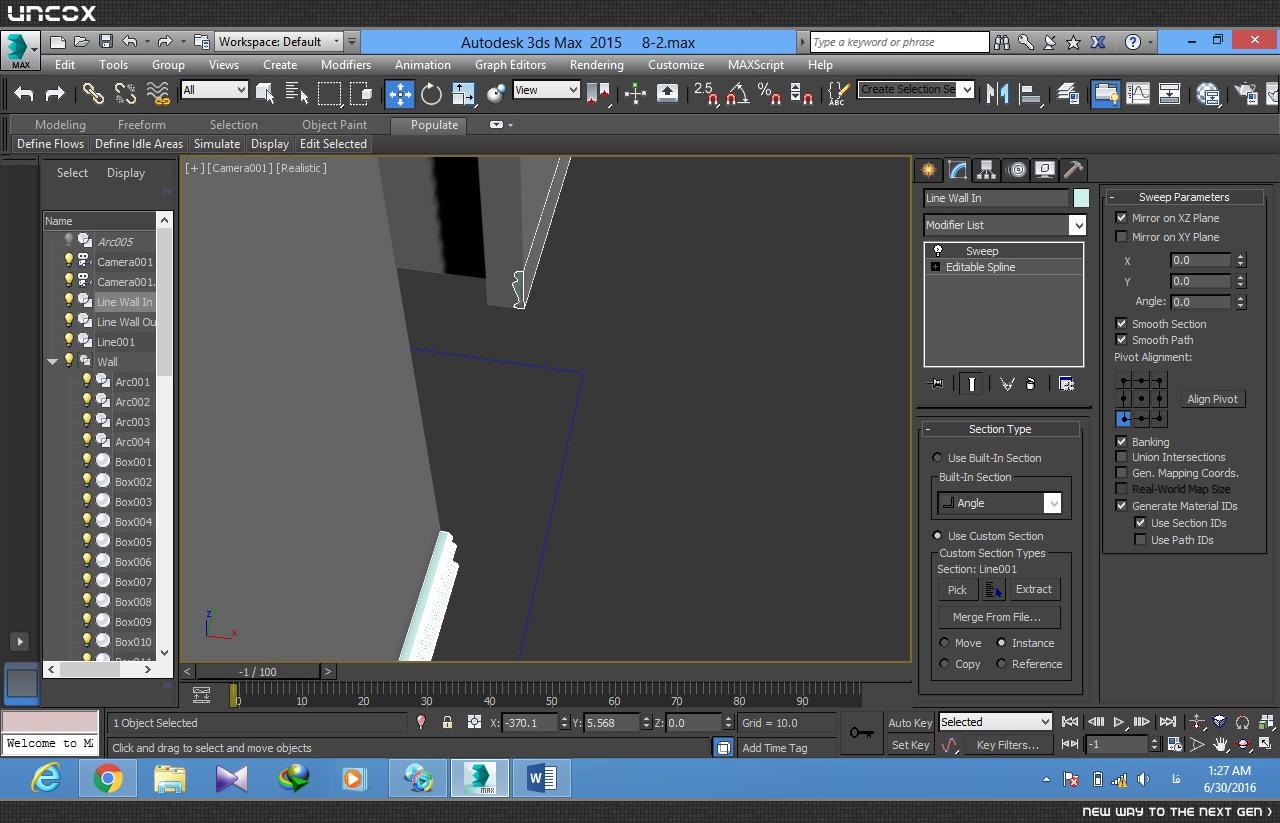
Task: Click the time slider showing -1 / 100
Action: [258, 672]
